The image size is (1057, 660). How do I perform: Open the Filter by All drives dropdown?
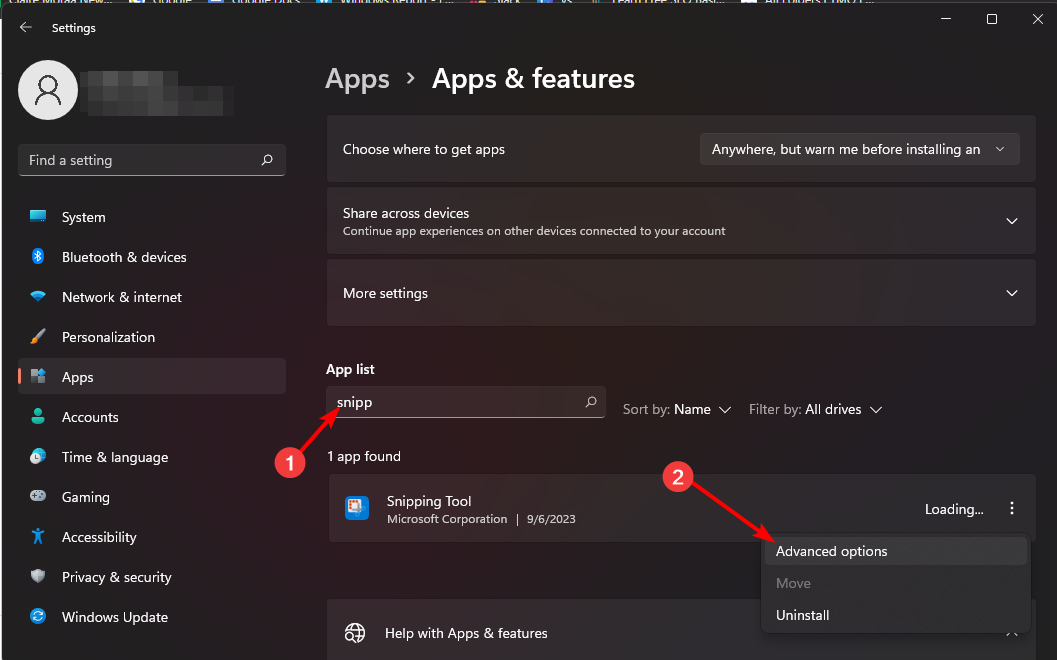[815, 409]
